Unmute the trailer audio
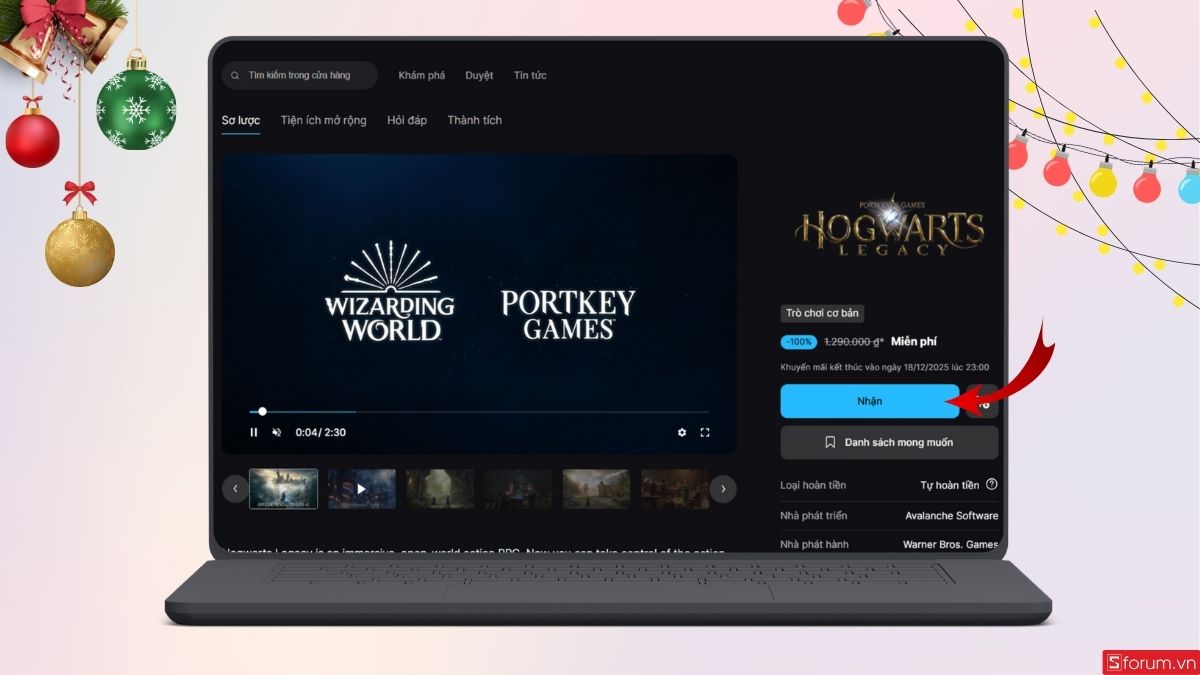 (x=277, y=432)
